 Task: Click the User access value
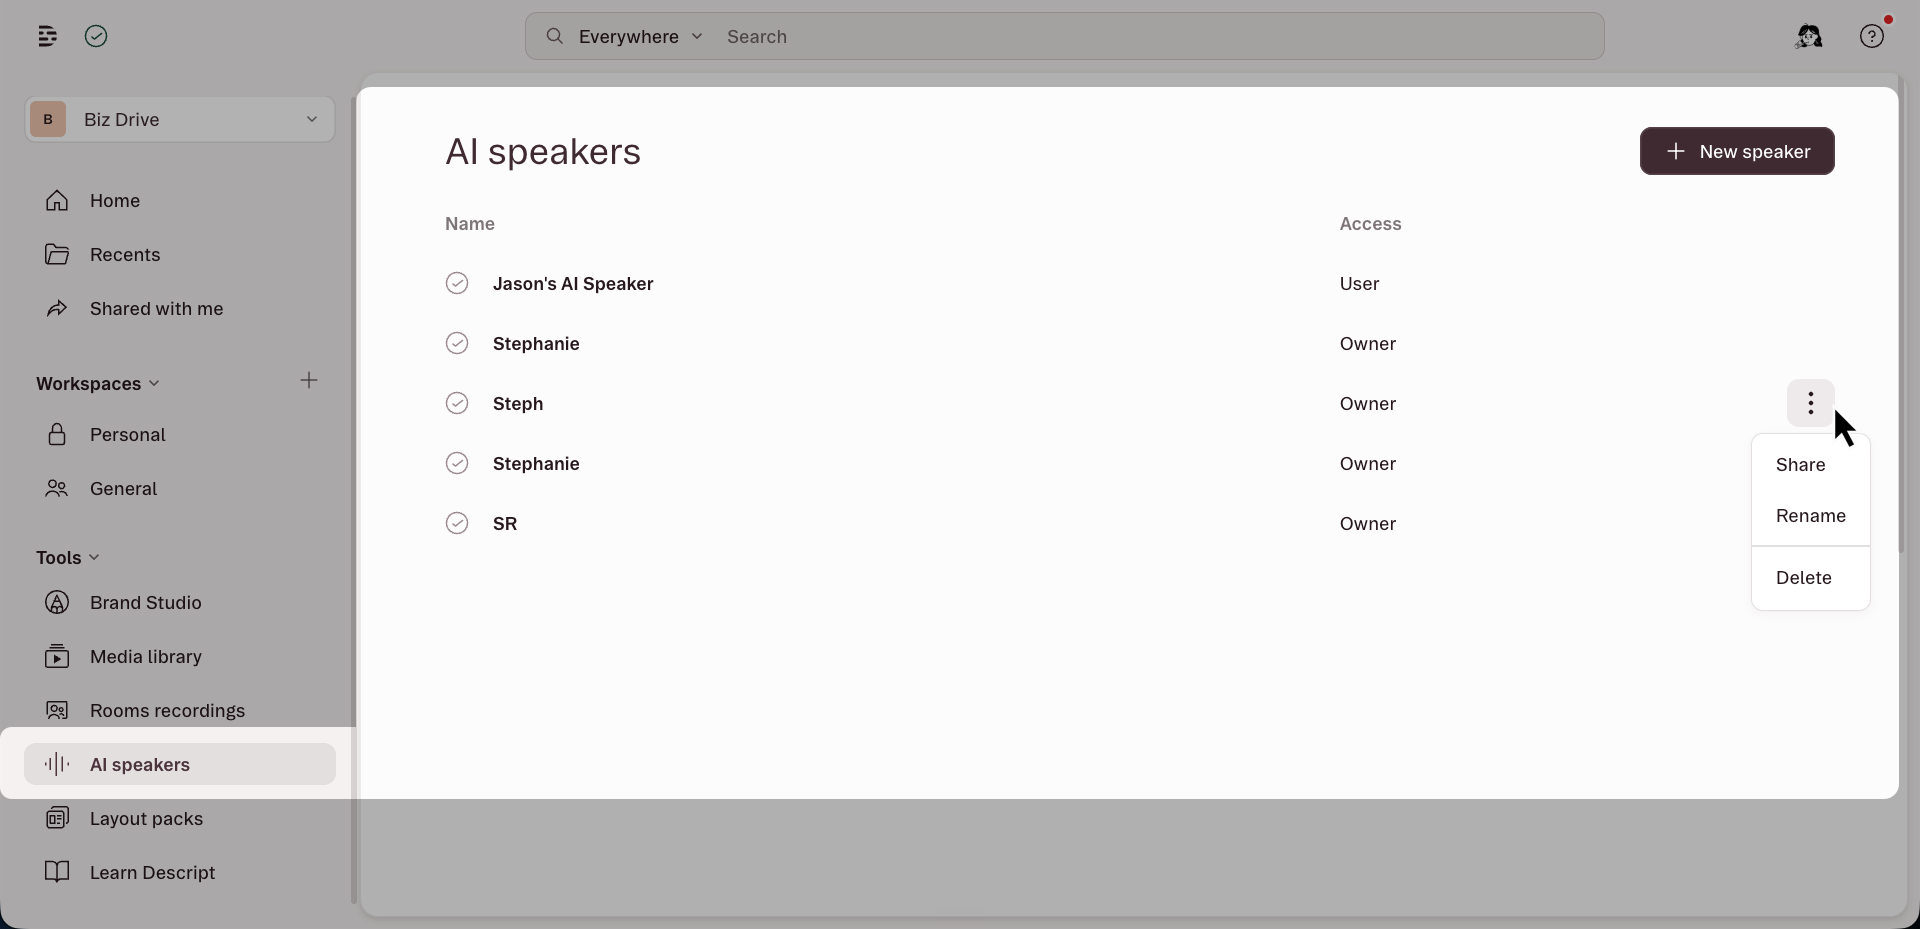[1359, 283]
